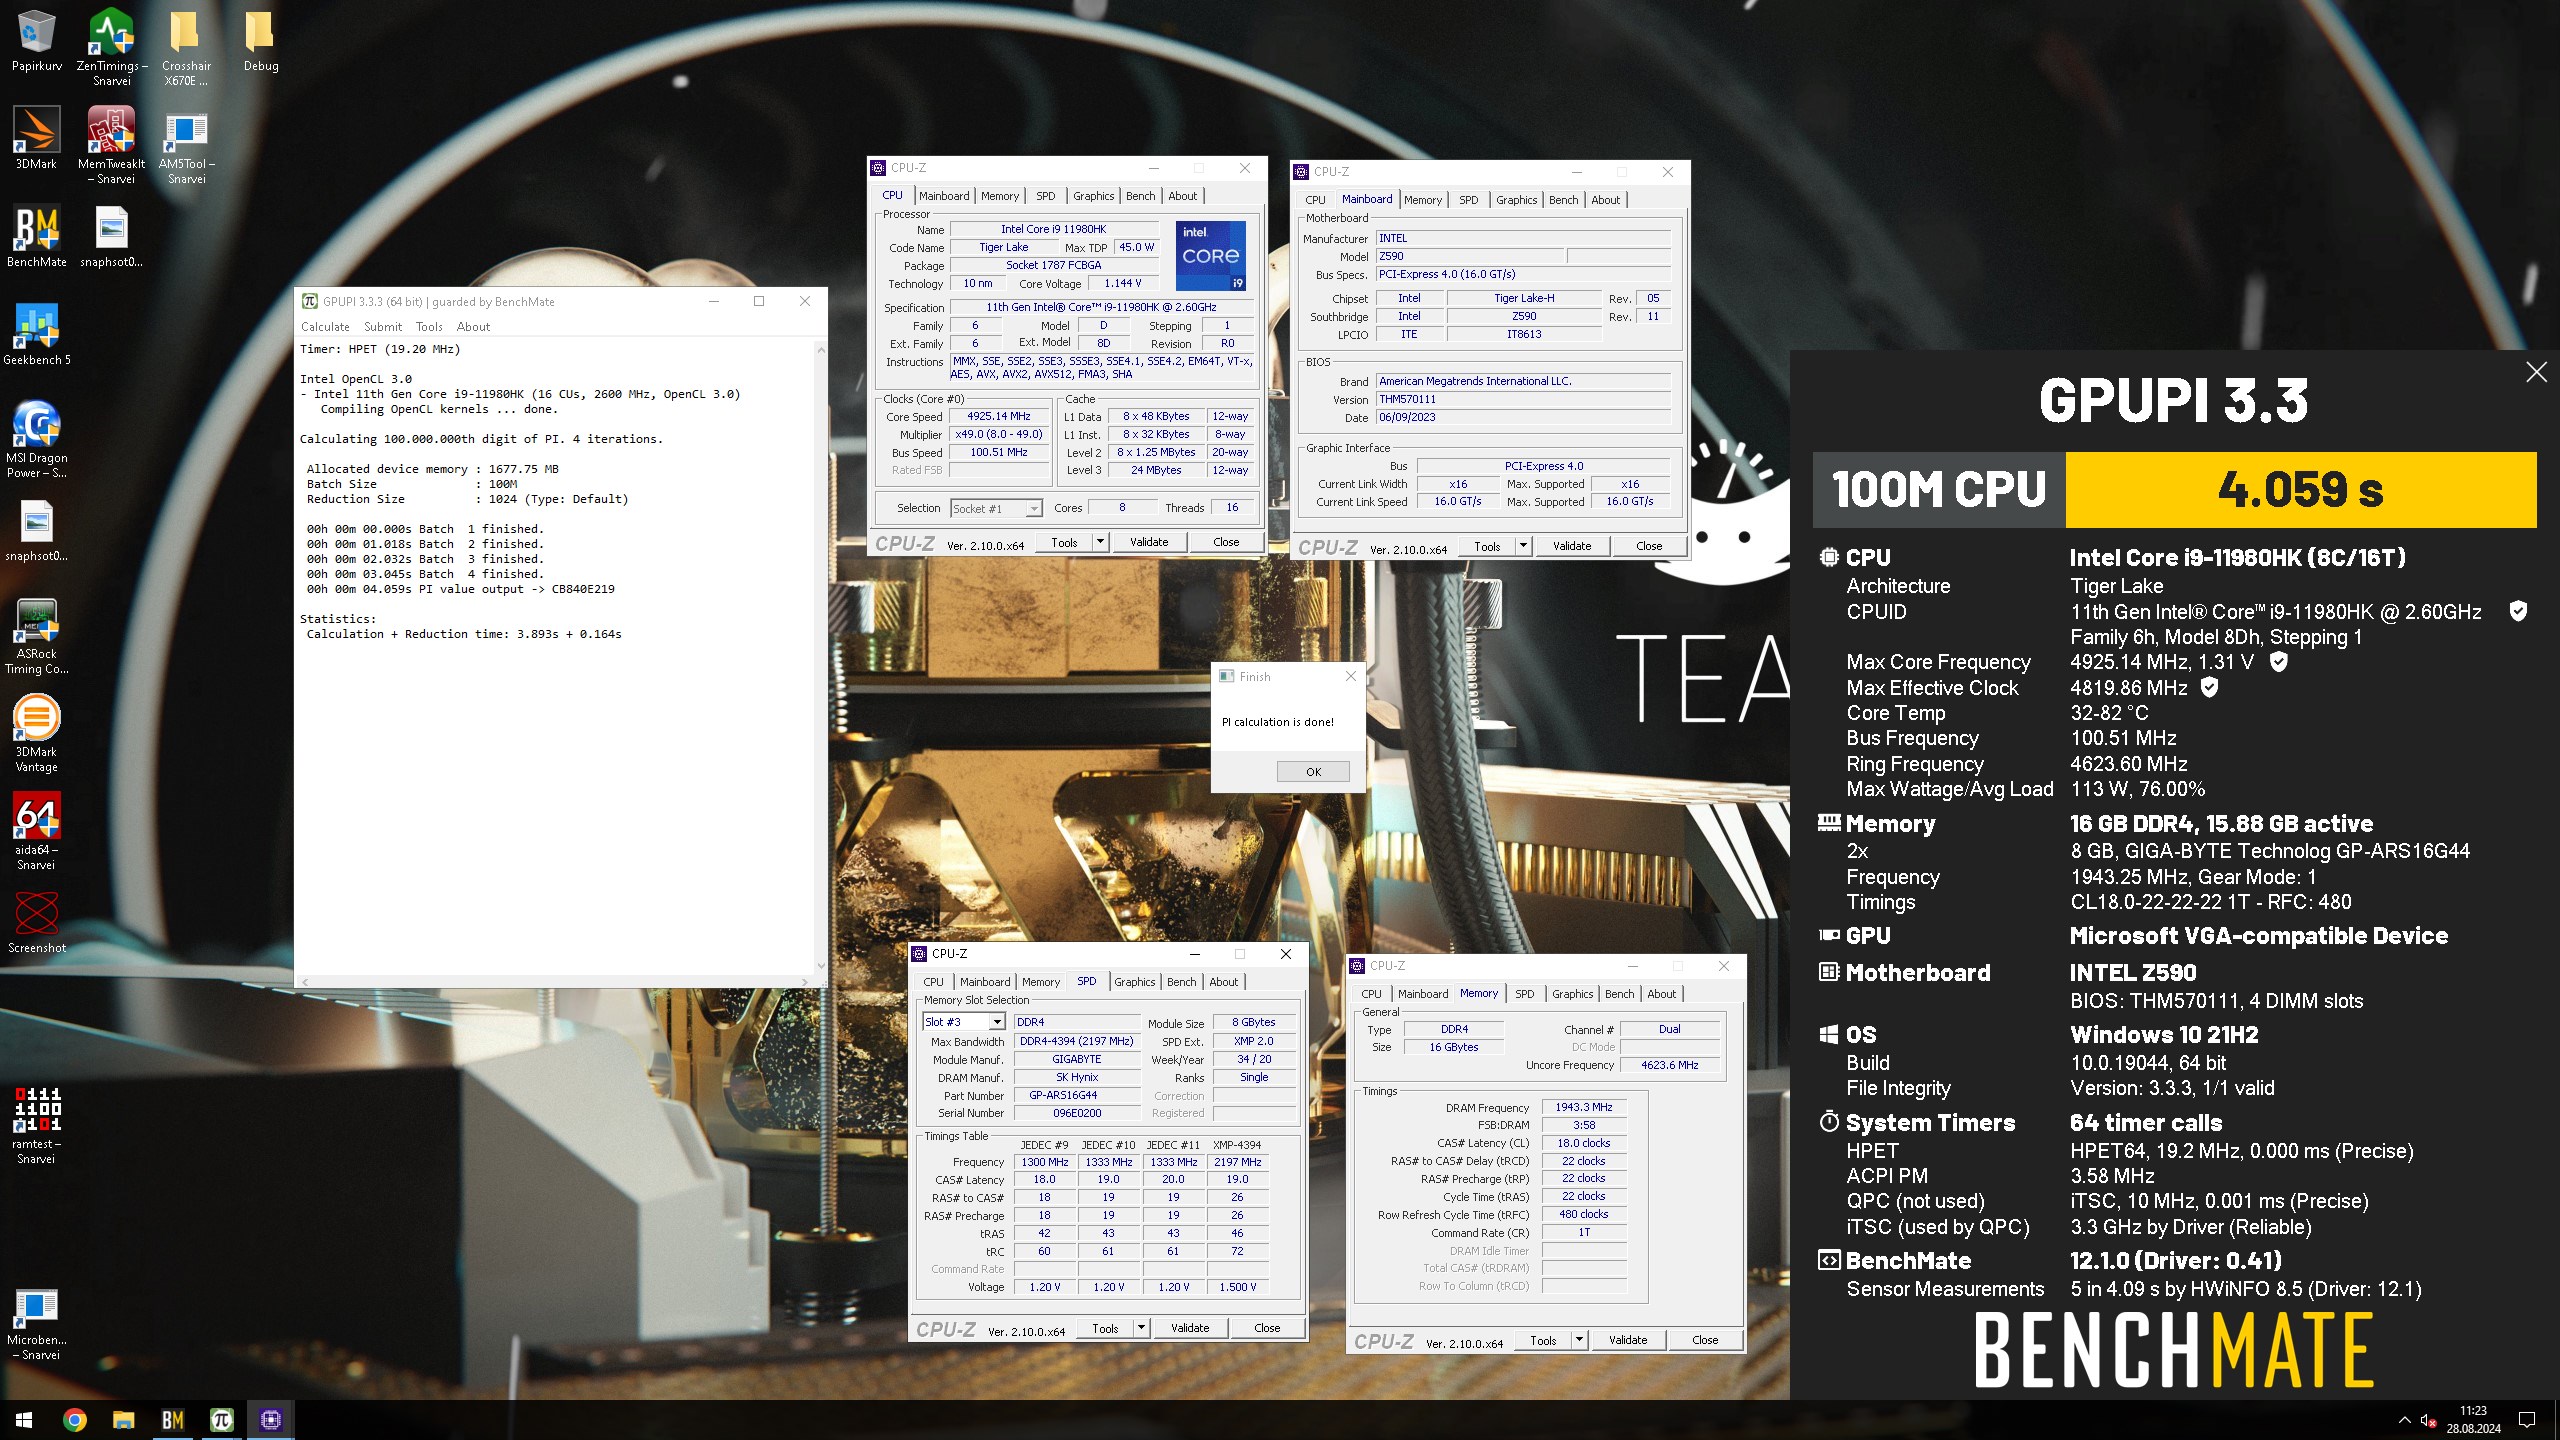Launch 3DMark from the desktop
The width and height of the screenshot is (2560, 1440).
(x=36, y=138)
